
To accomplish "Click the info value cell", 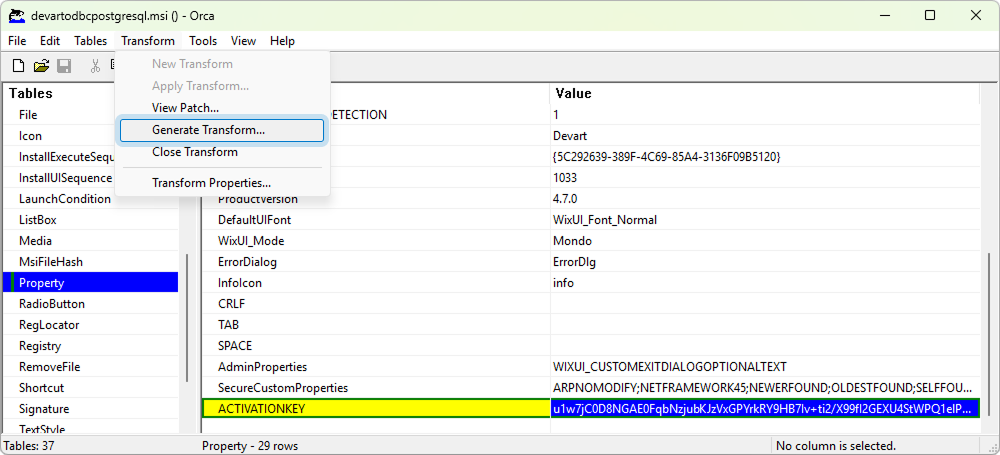I will (765, 283).
